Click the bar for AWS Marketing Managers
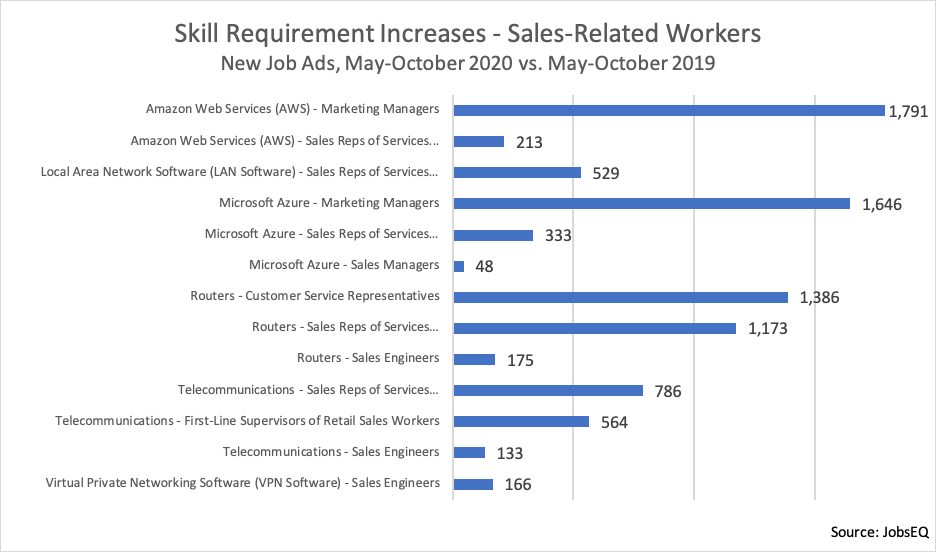This screenshot has height=552, width=936. pyautogui.click(x=669, y=110)
